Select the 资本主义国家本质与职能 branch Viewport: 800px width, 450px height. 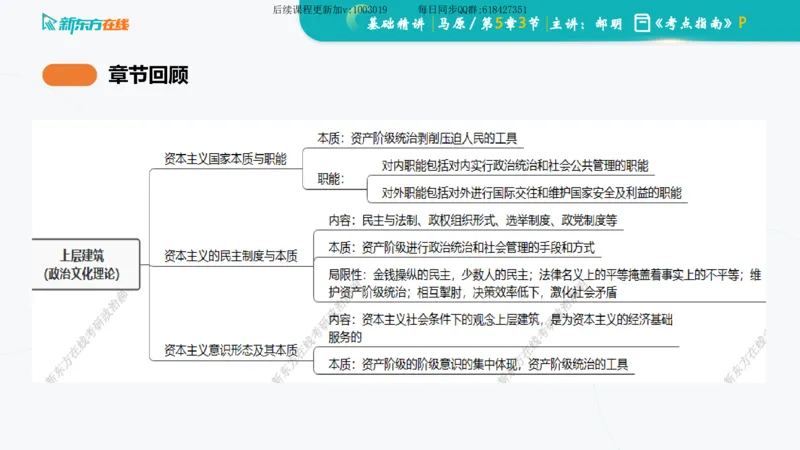pyautogui.click(x=225, y=159)
